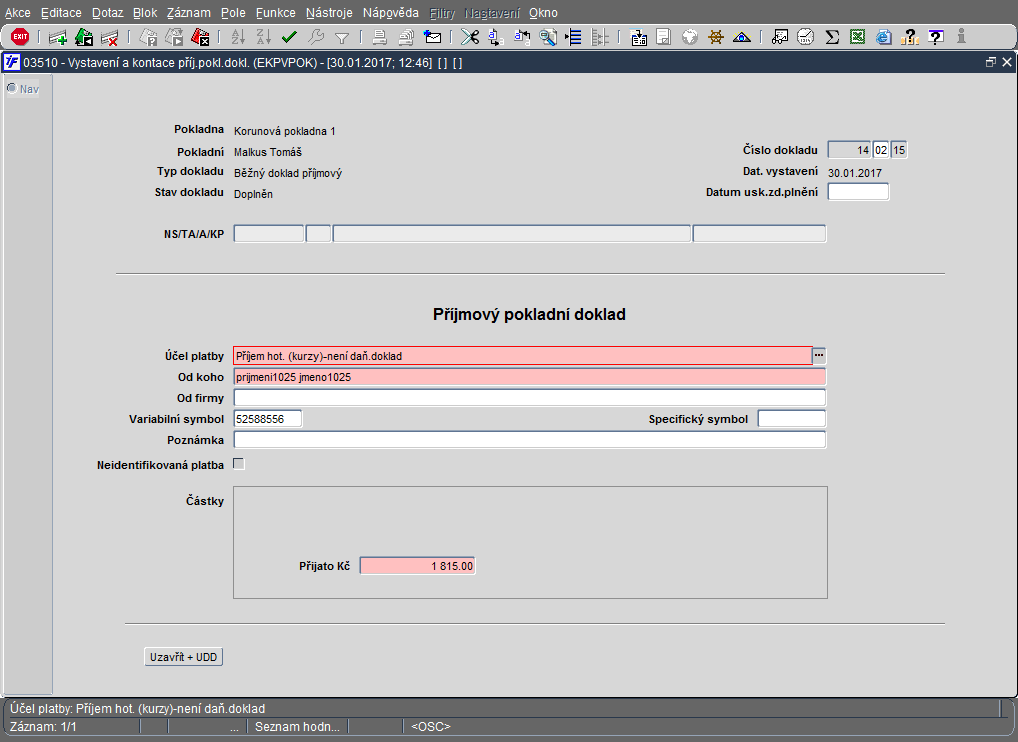Viewport: 1018px width, 742px height.
Task: Click the Sigma sum icon
Action: point(832,38)
